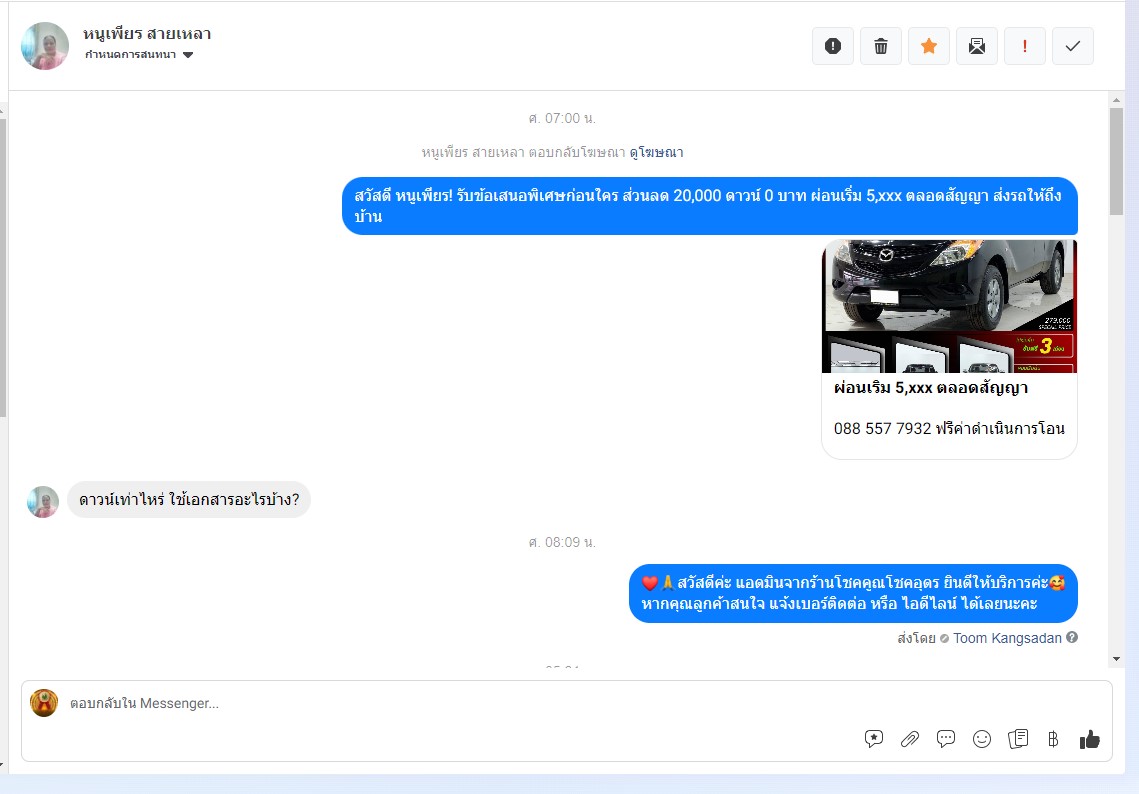Open the speech bubble quick reply icon
This screenshot has height=794, width=1139.
[946, 740]
